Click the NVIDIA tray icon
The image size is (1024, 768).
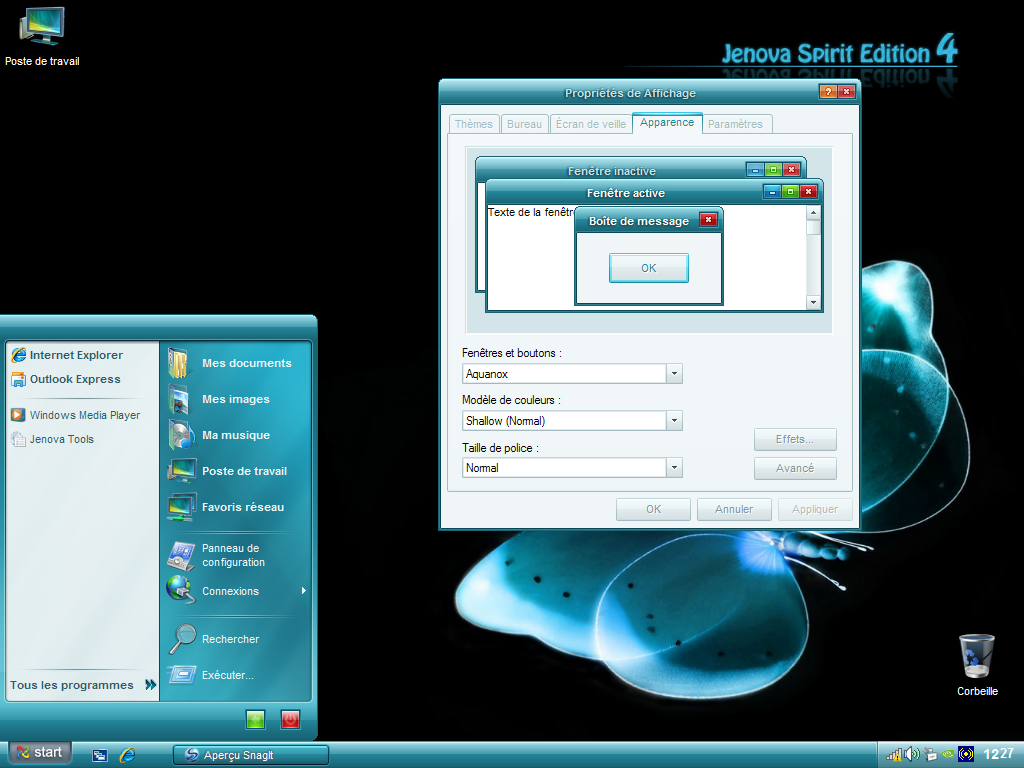click(948, 754)
